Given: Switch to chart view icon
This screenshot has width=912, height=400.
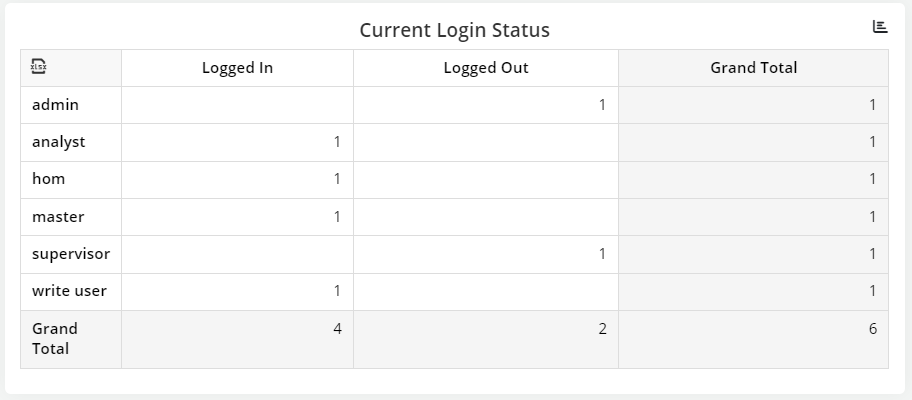Looking at the screenshot, I should [880, 27].
